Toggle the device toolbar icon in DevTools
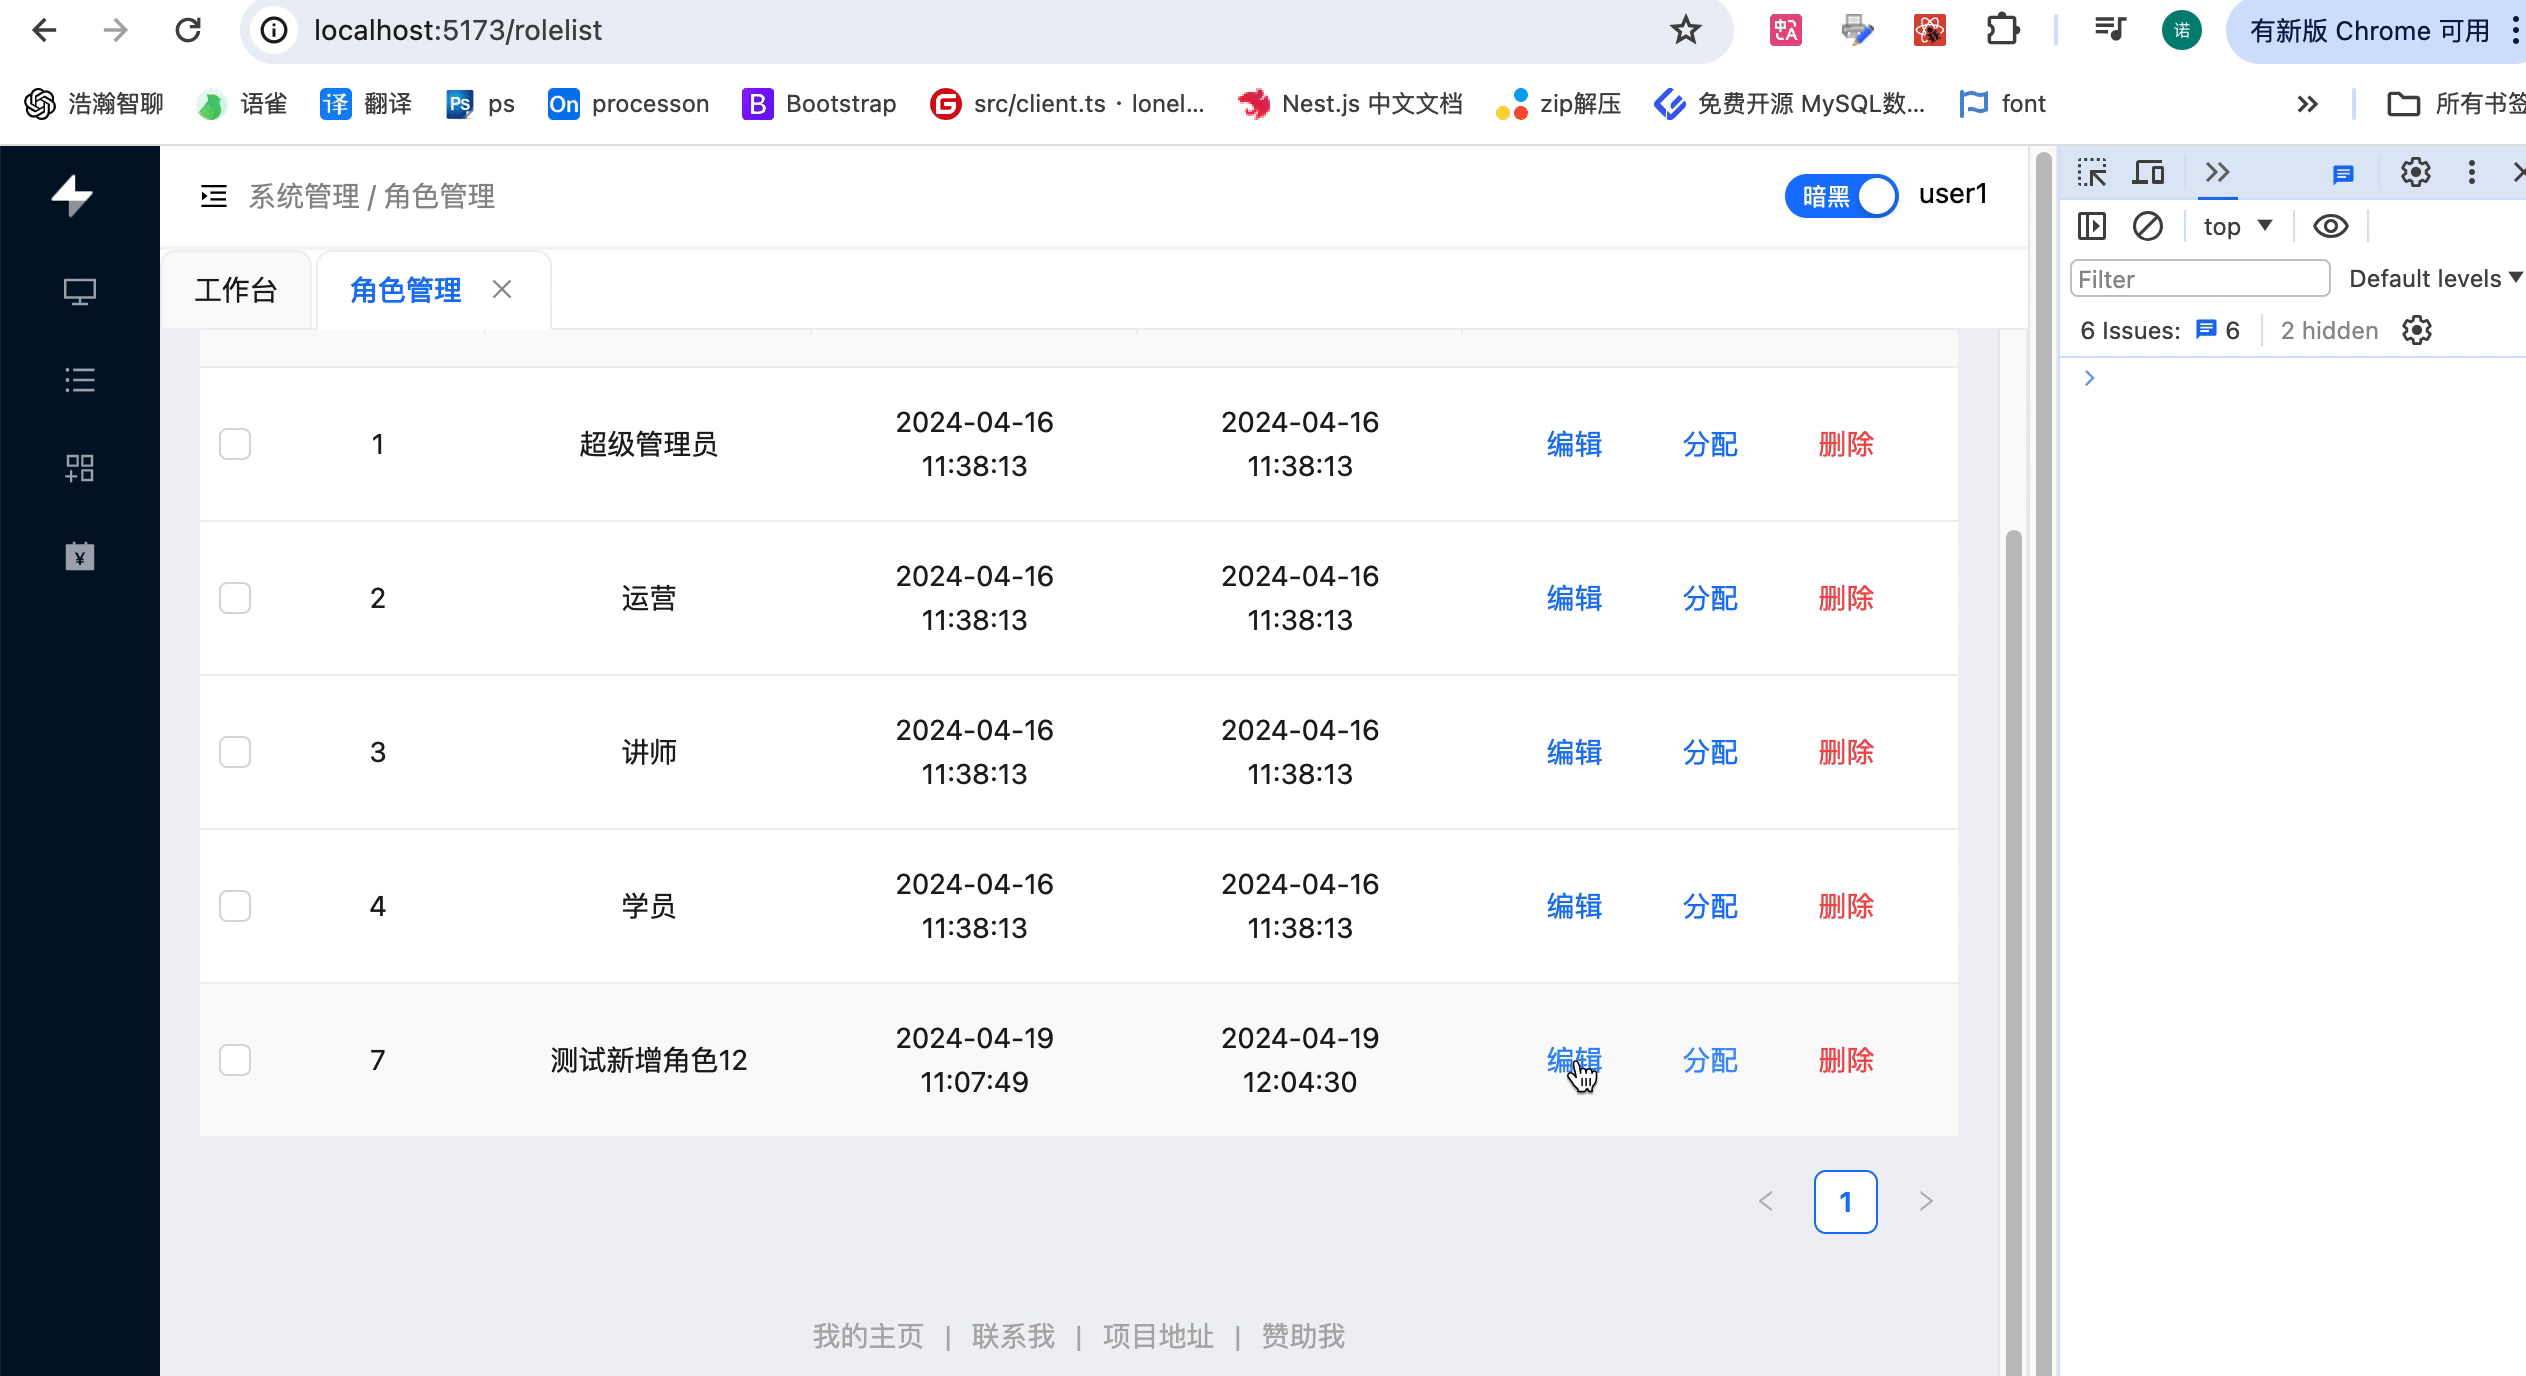 2148,173
